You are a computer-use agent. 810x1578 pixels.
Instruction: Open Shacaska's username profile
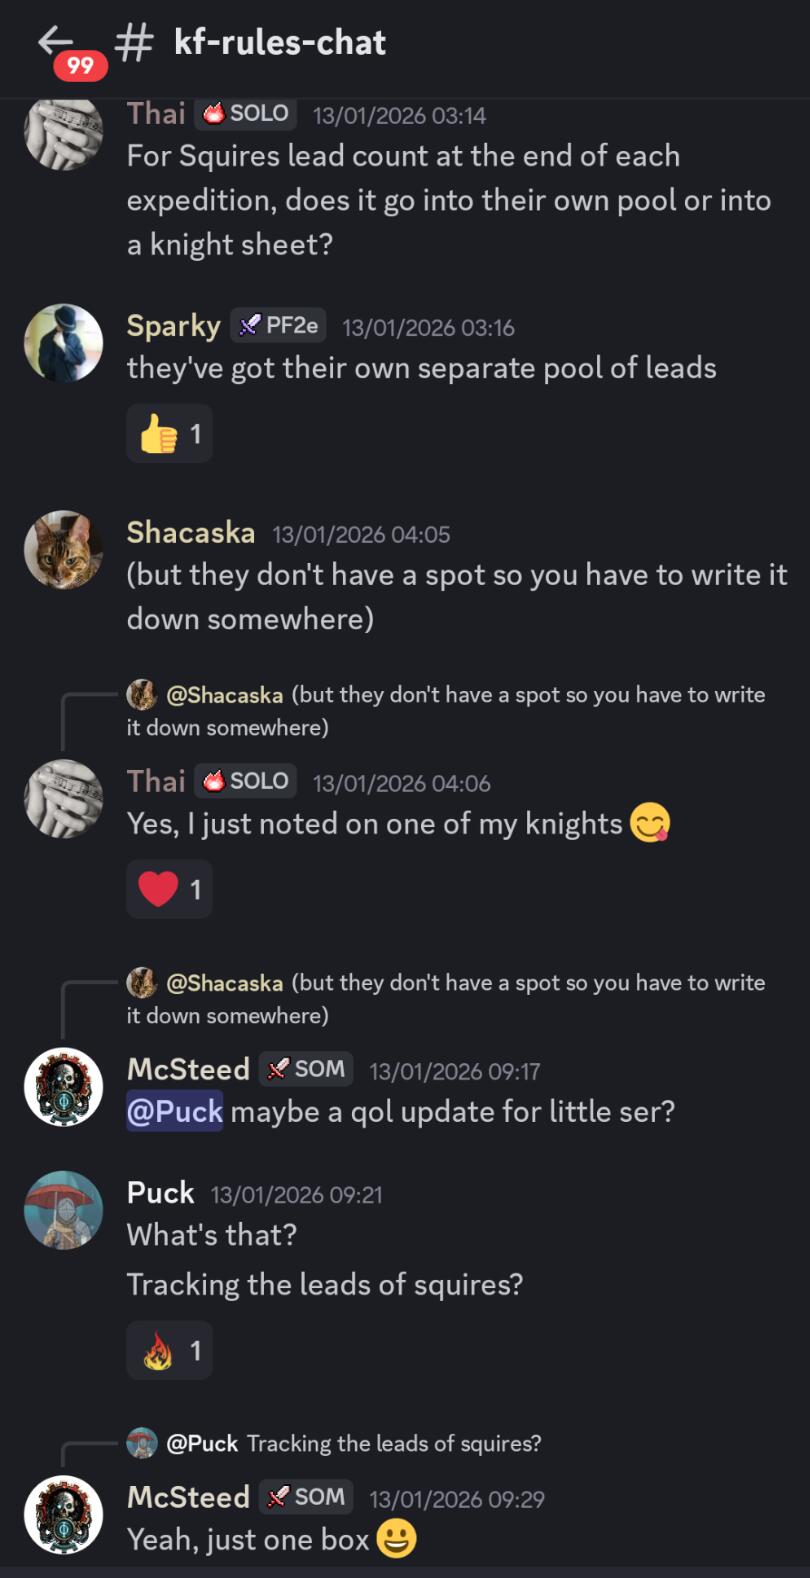tap(190, 533)
